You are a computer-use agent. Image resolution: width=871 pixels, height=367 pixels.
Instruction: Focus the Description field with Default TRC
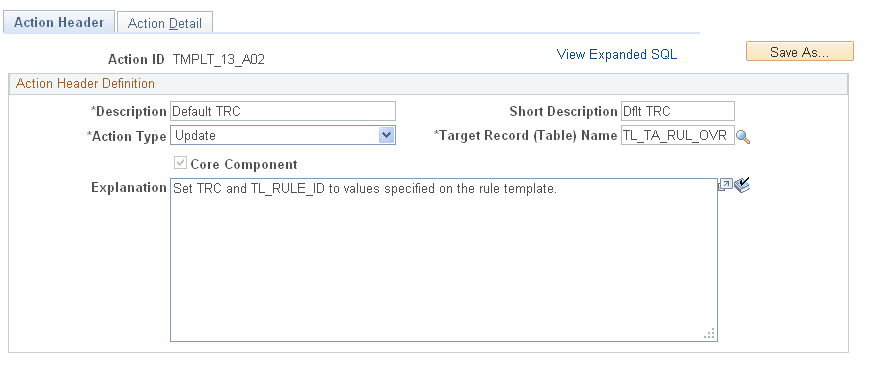click(x=283, y=111)
